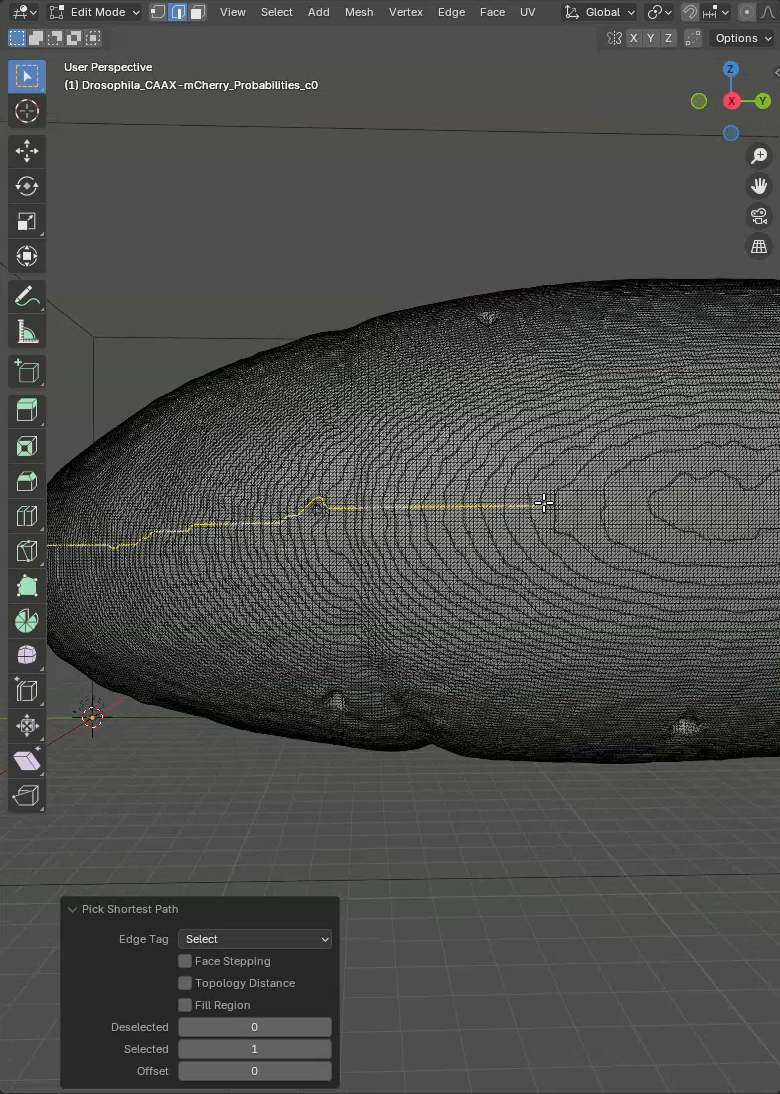Tick the Fill Region checkbox
Screen dimensions: 780x1094
coord(185,1005)
